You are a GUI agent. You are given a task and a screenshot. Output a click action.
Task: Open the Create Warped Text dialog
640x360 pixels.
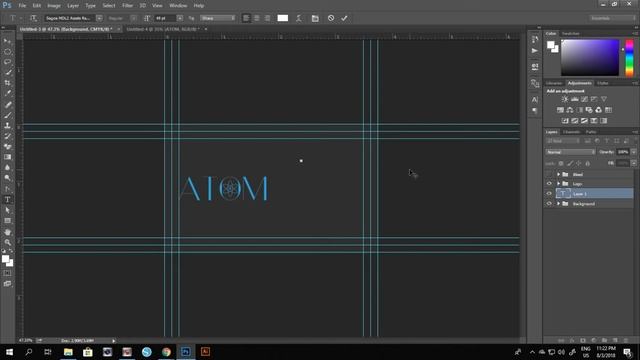coord(299,18)
